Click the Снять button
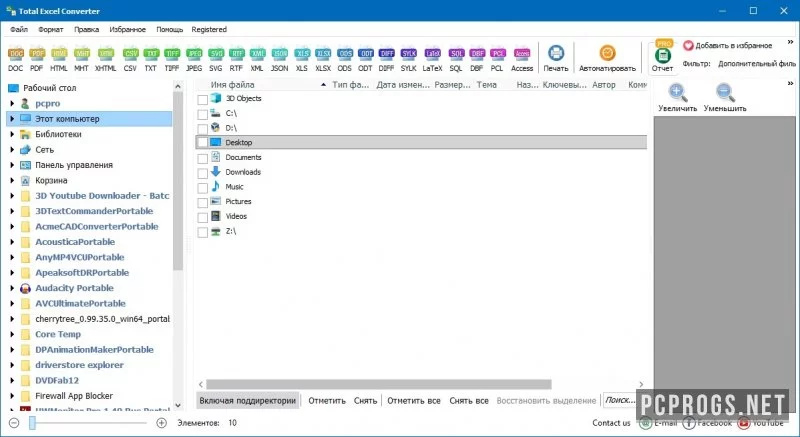The width and height of the screenshot is (800, 437). [x=365, y=401]
